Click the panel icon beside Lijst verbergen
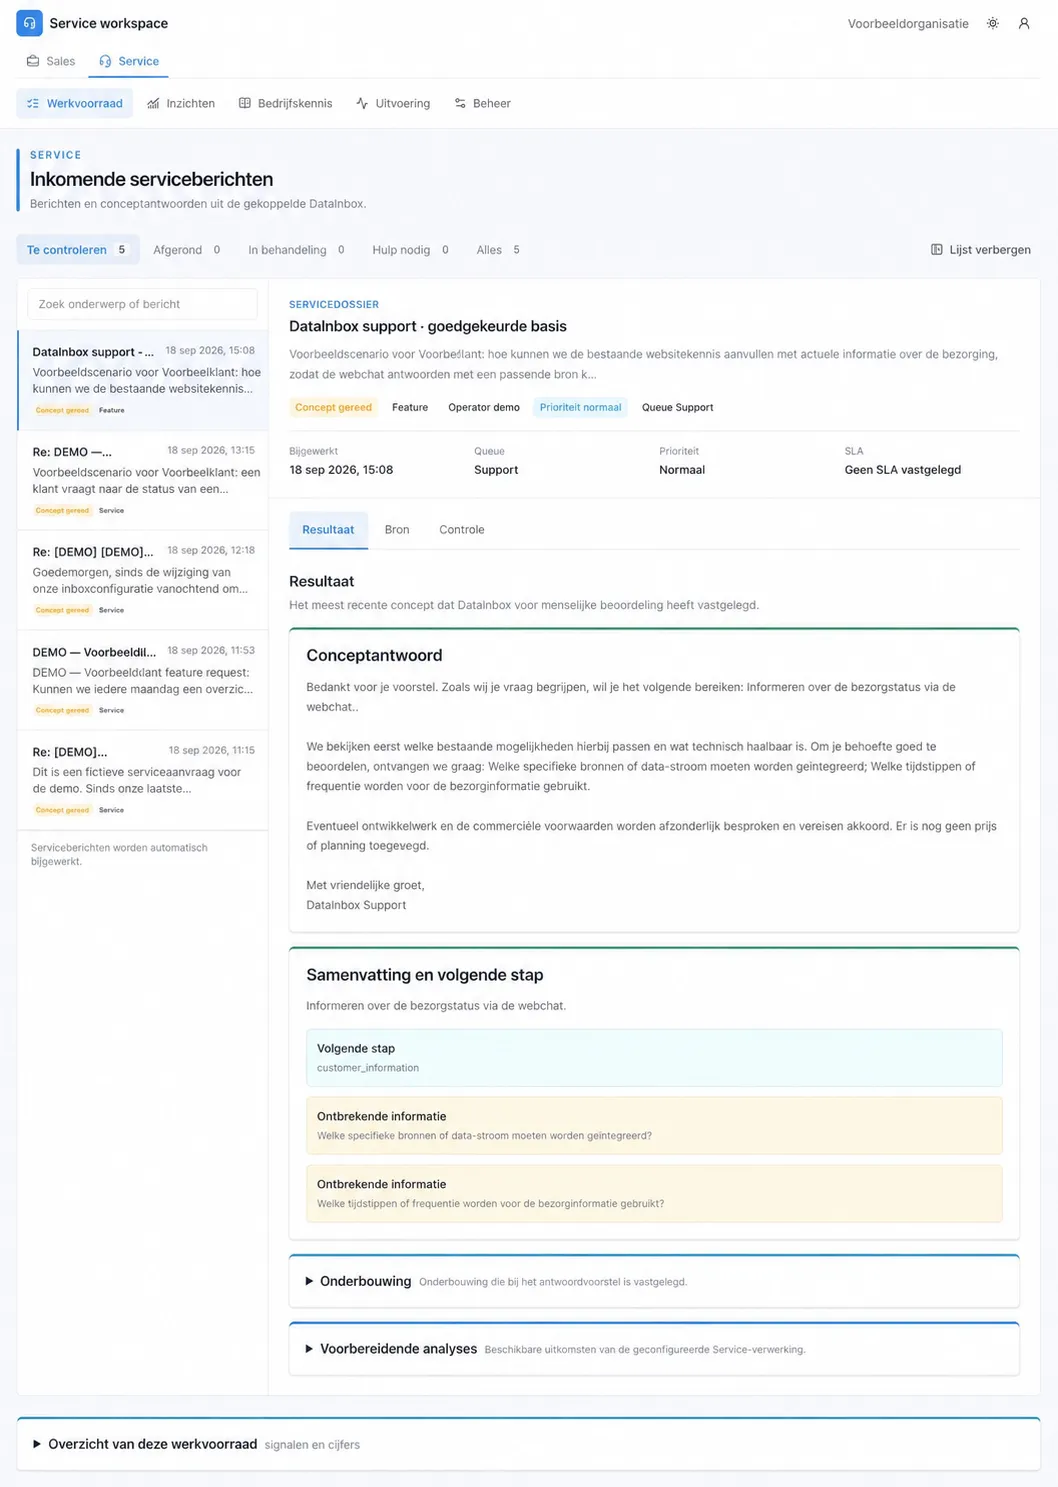Screen dimensions: 1058x1487 (936, 249)
